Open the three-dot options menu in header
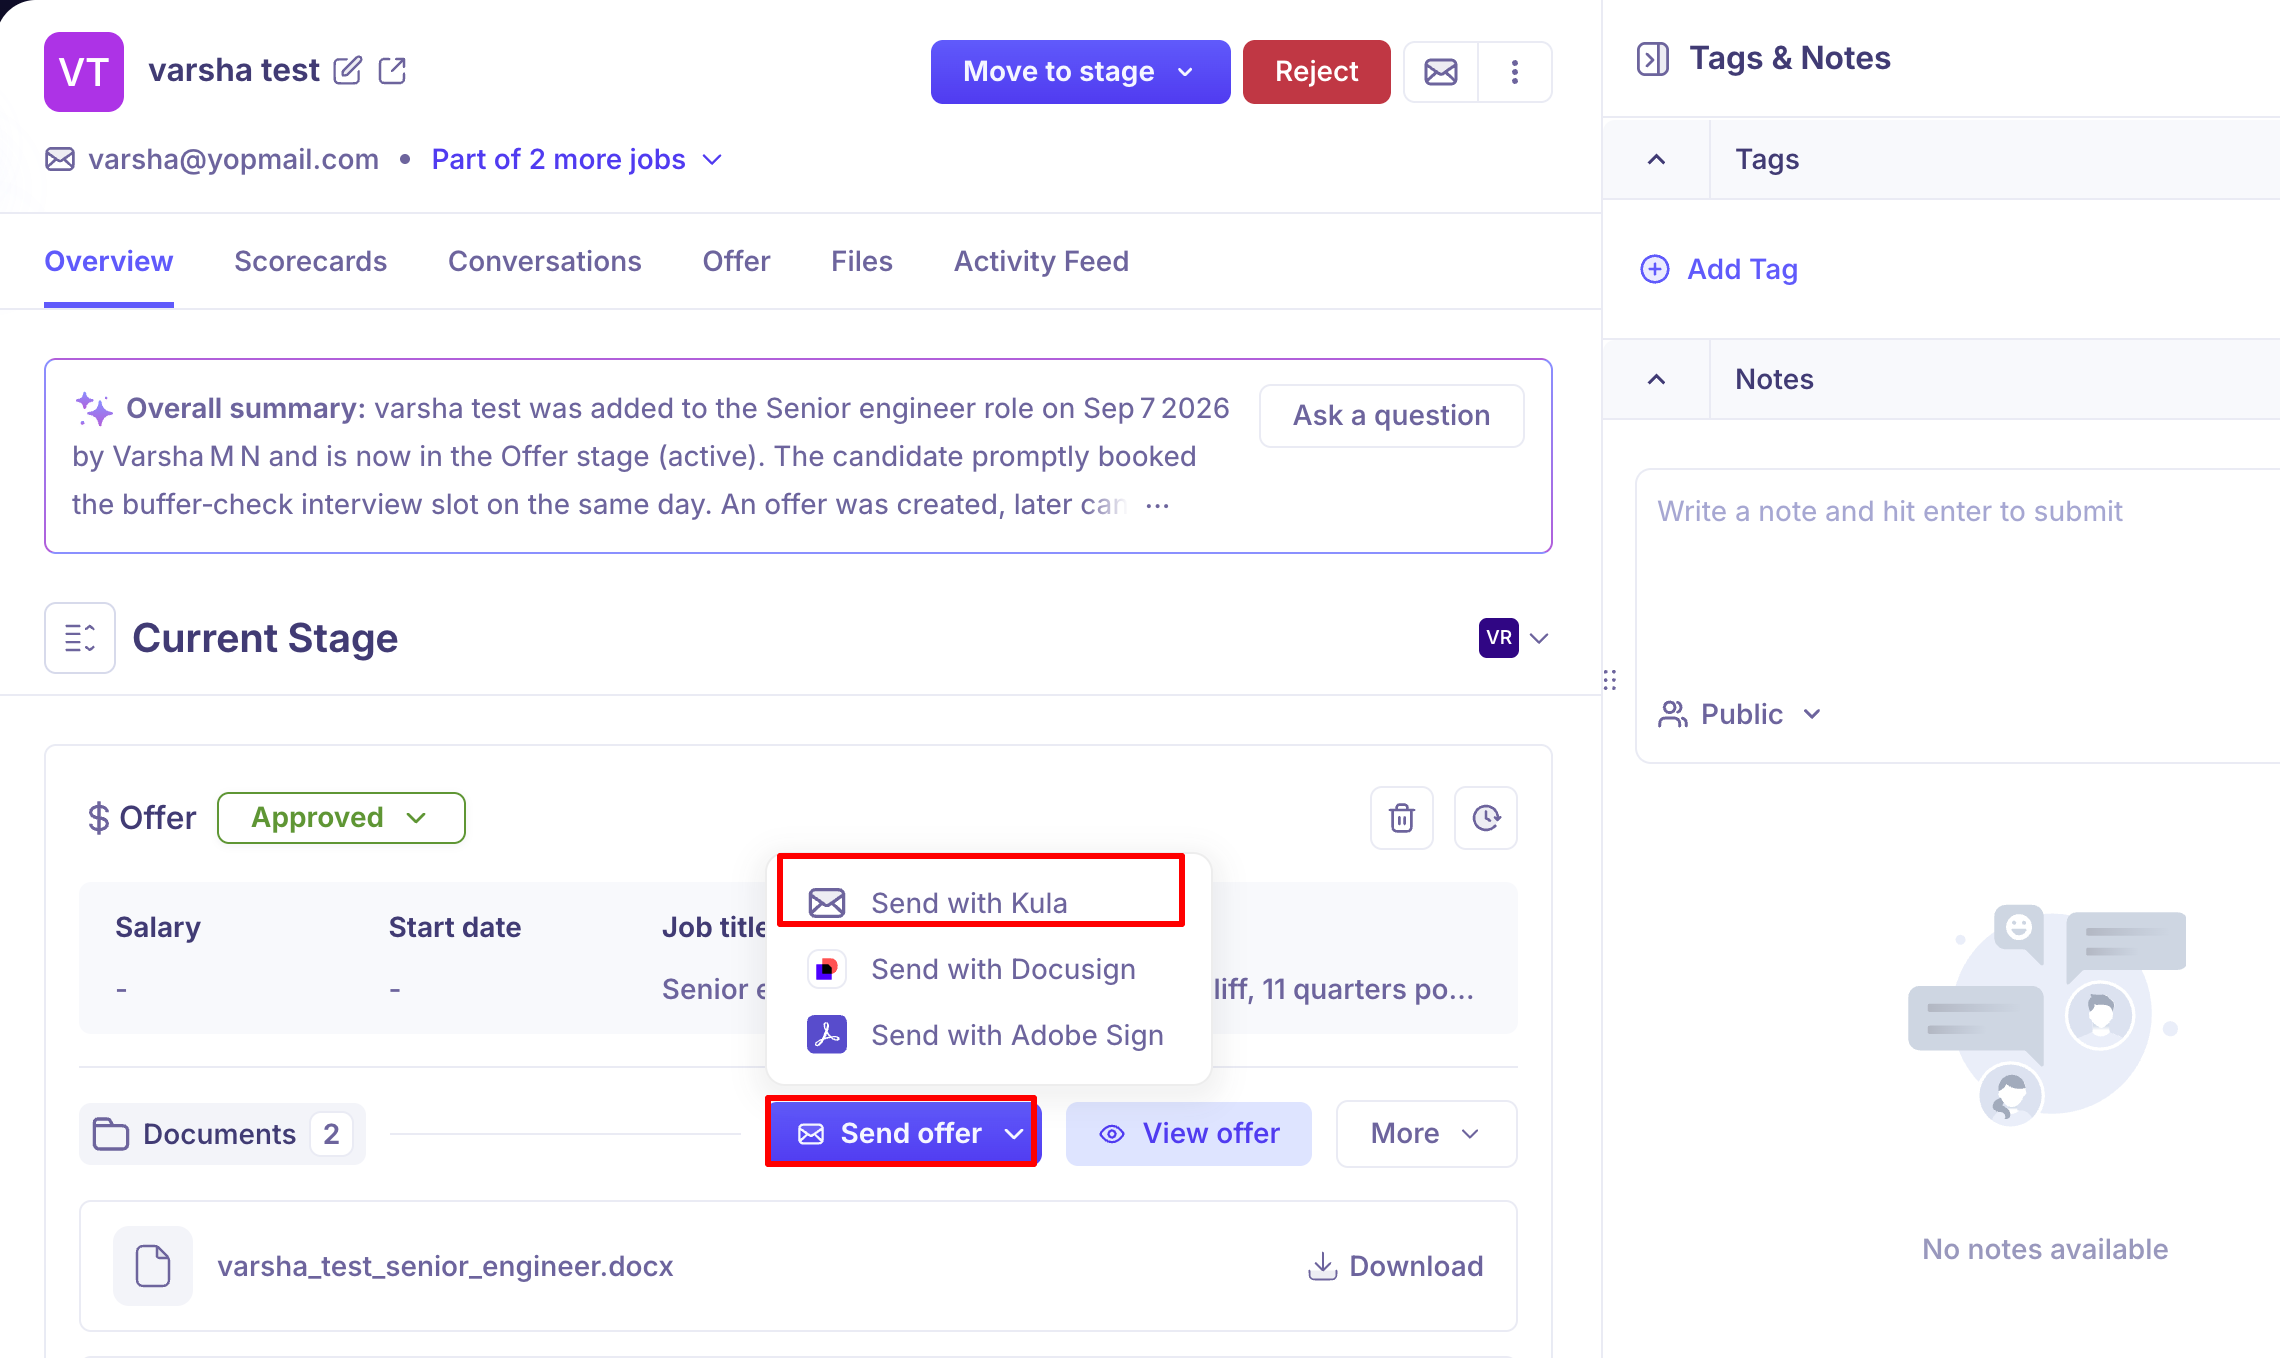This screenshot has width=2280, height=1358. coord(1514,72)
